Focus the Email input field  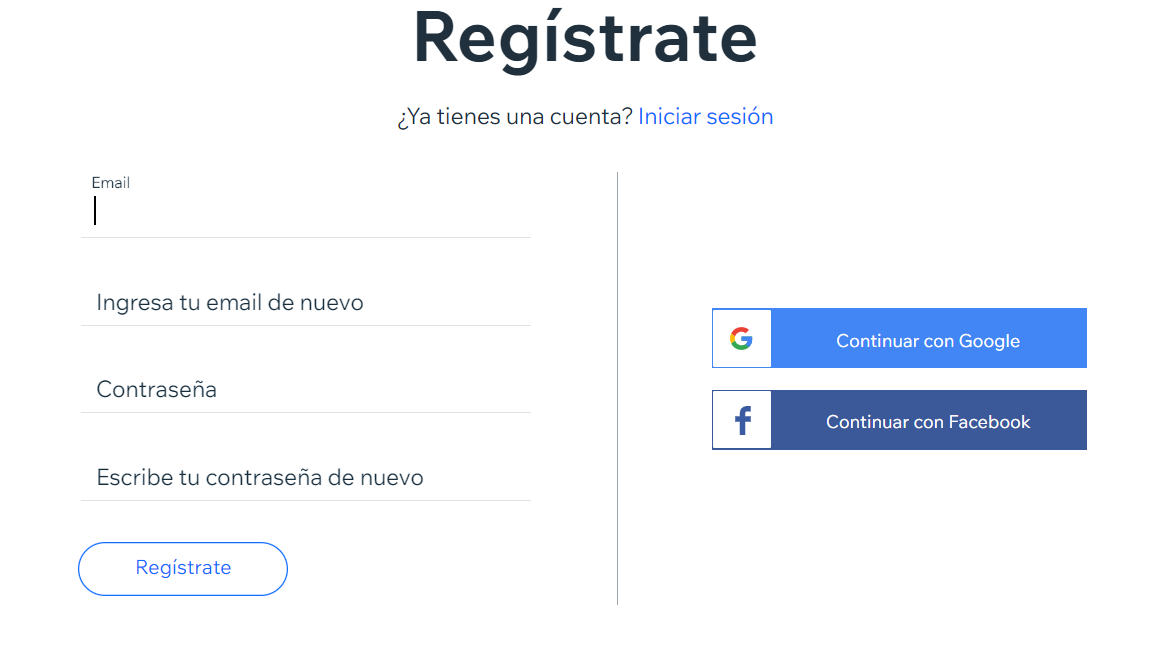point(305,211)
